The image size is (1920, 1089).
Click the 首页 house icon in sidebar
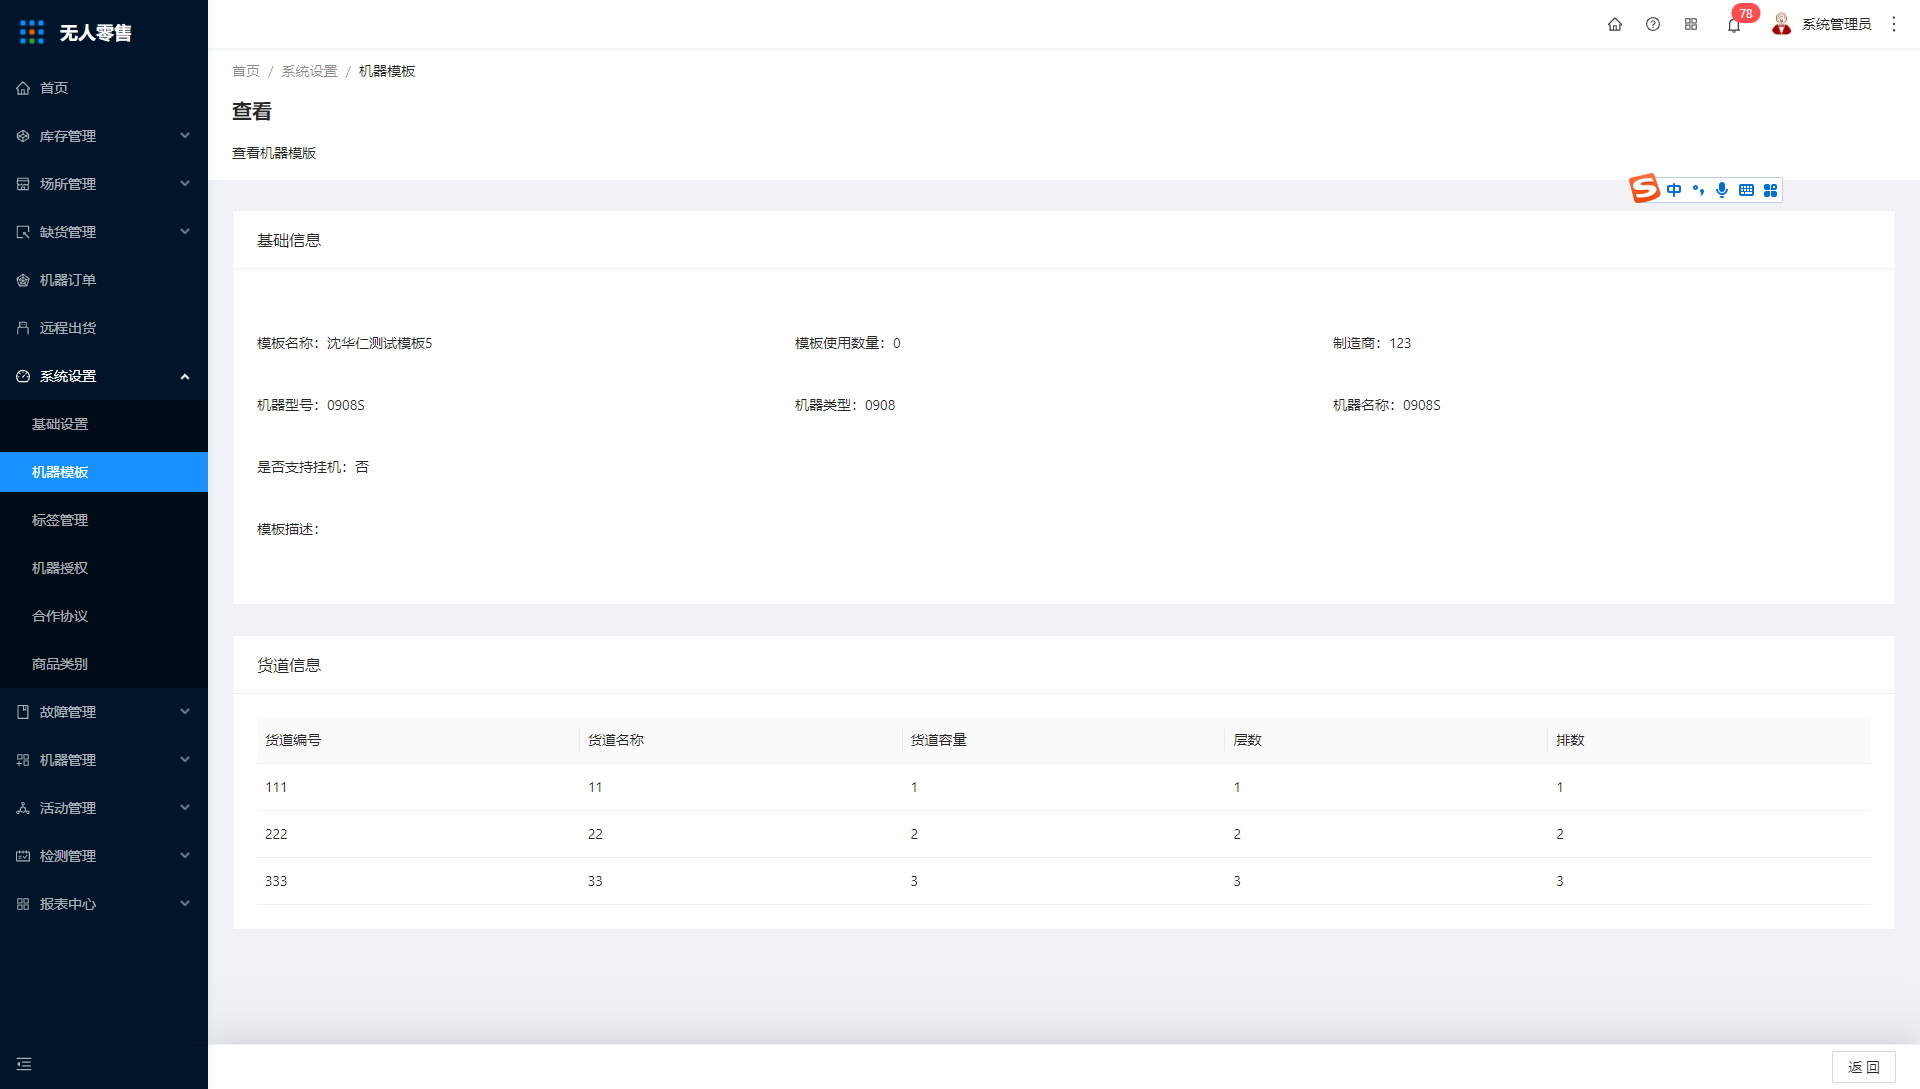[x=23, y=88]
